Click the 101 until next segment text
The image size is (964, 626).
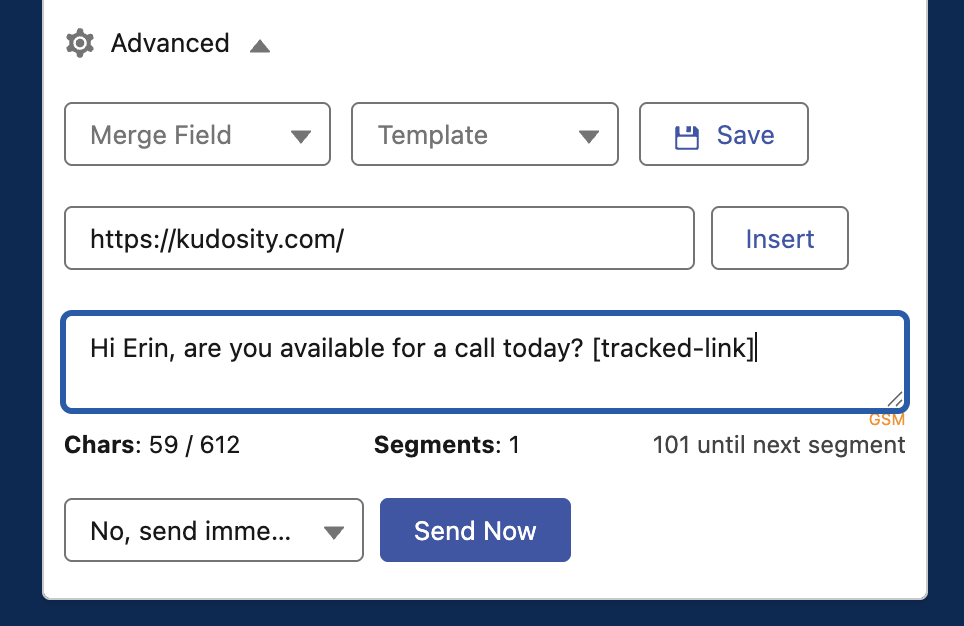(x=779, y=445)
